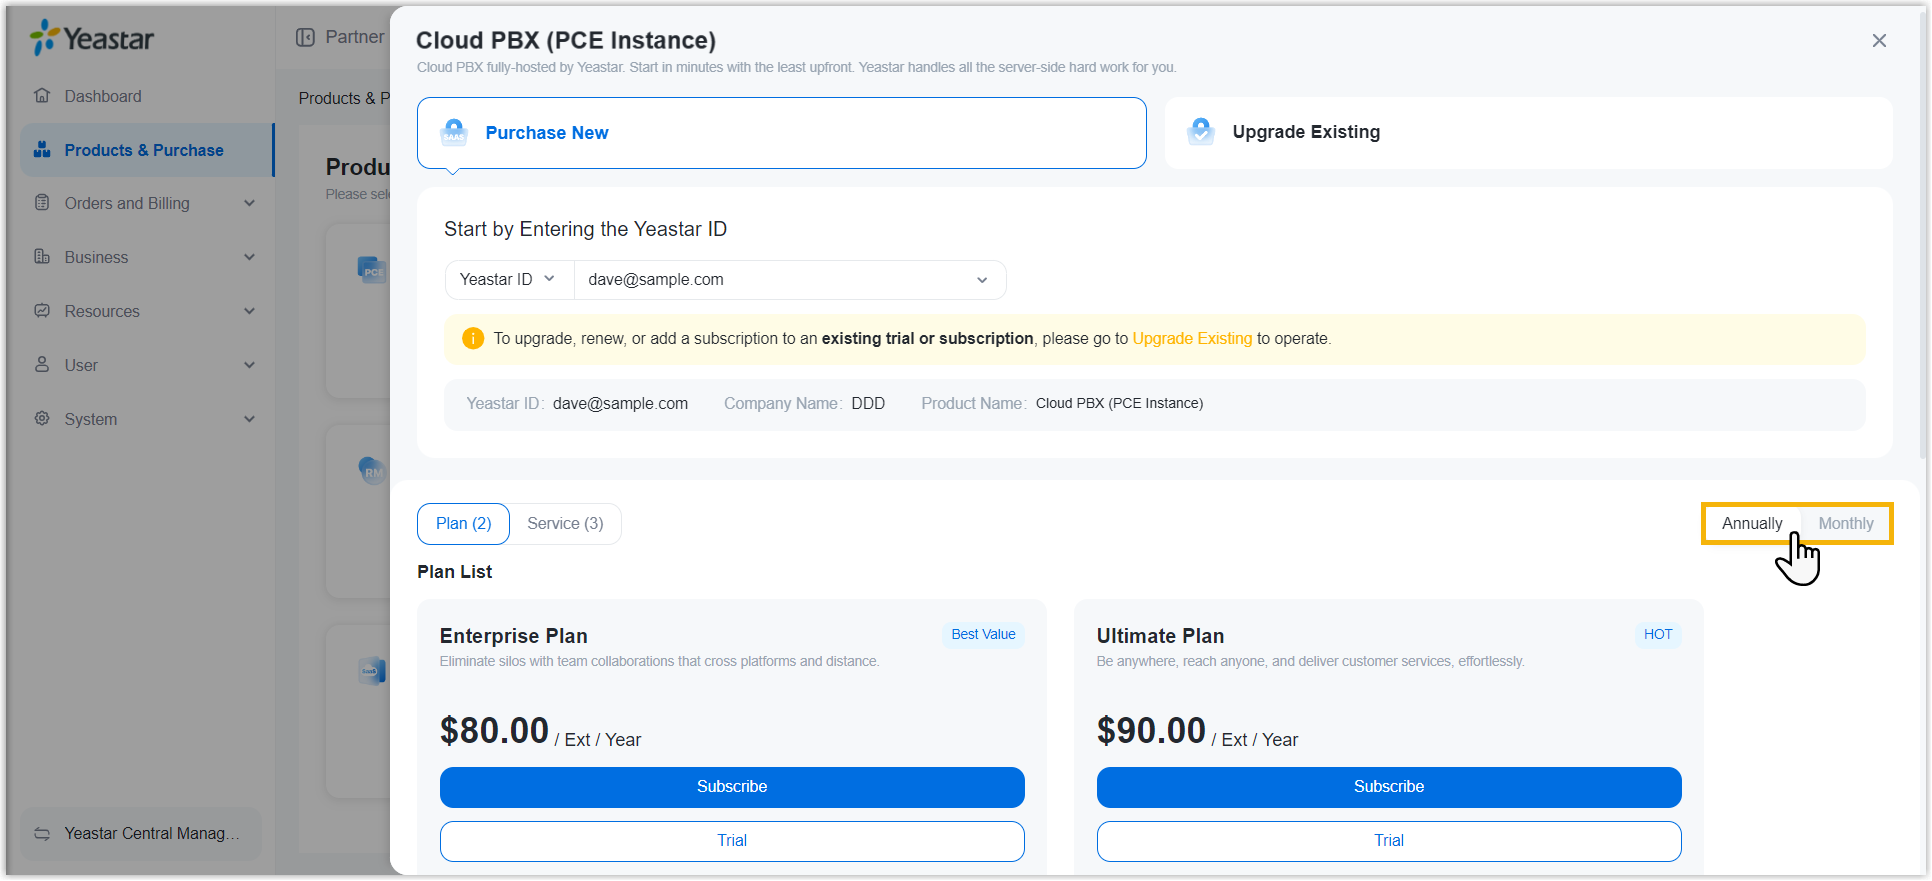Click the Resources icon in the sidebar
The image size is (1932, 881).
[x=42, y=311]
